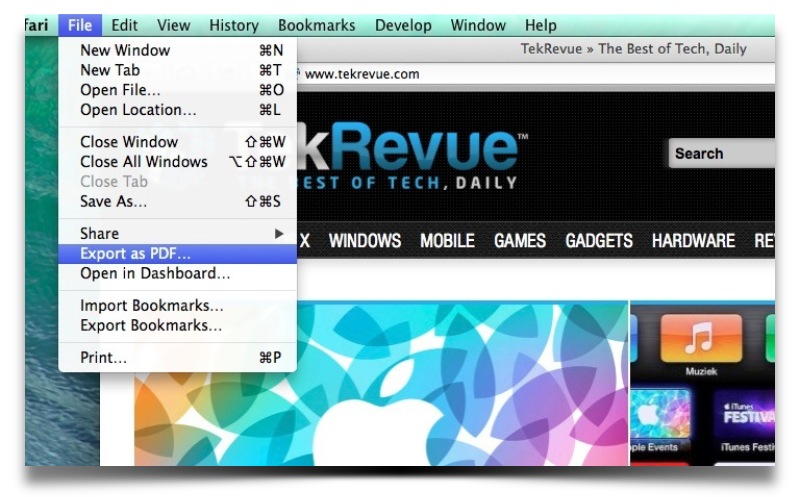Click the Apple Events icon
This screenshot has height=497, width=799.
point(660,414)
